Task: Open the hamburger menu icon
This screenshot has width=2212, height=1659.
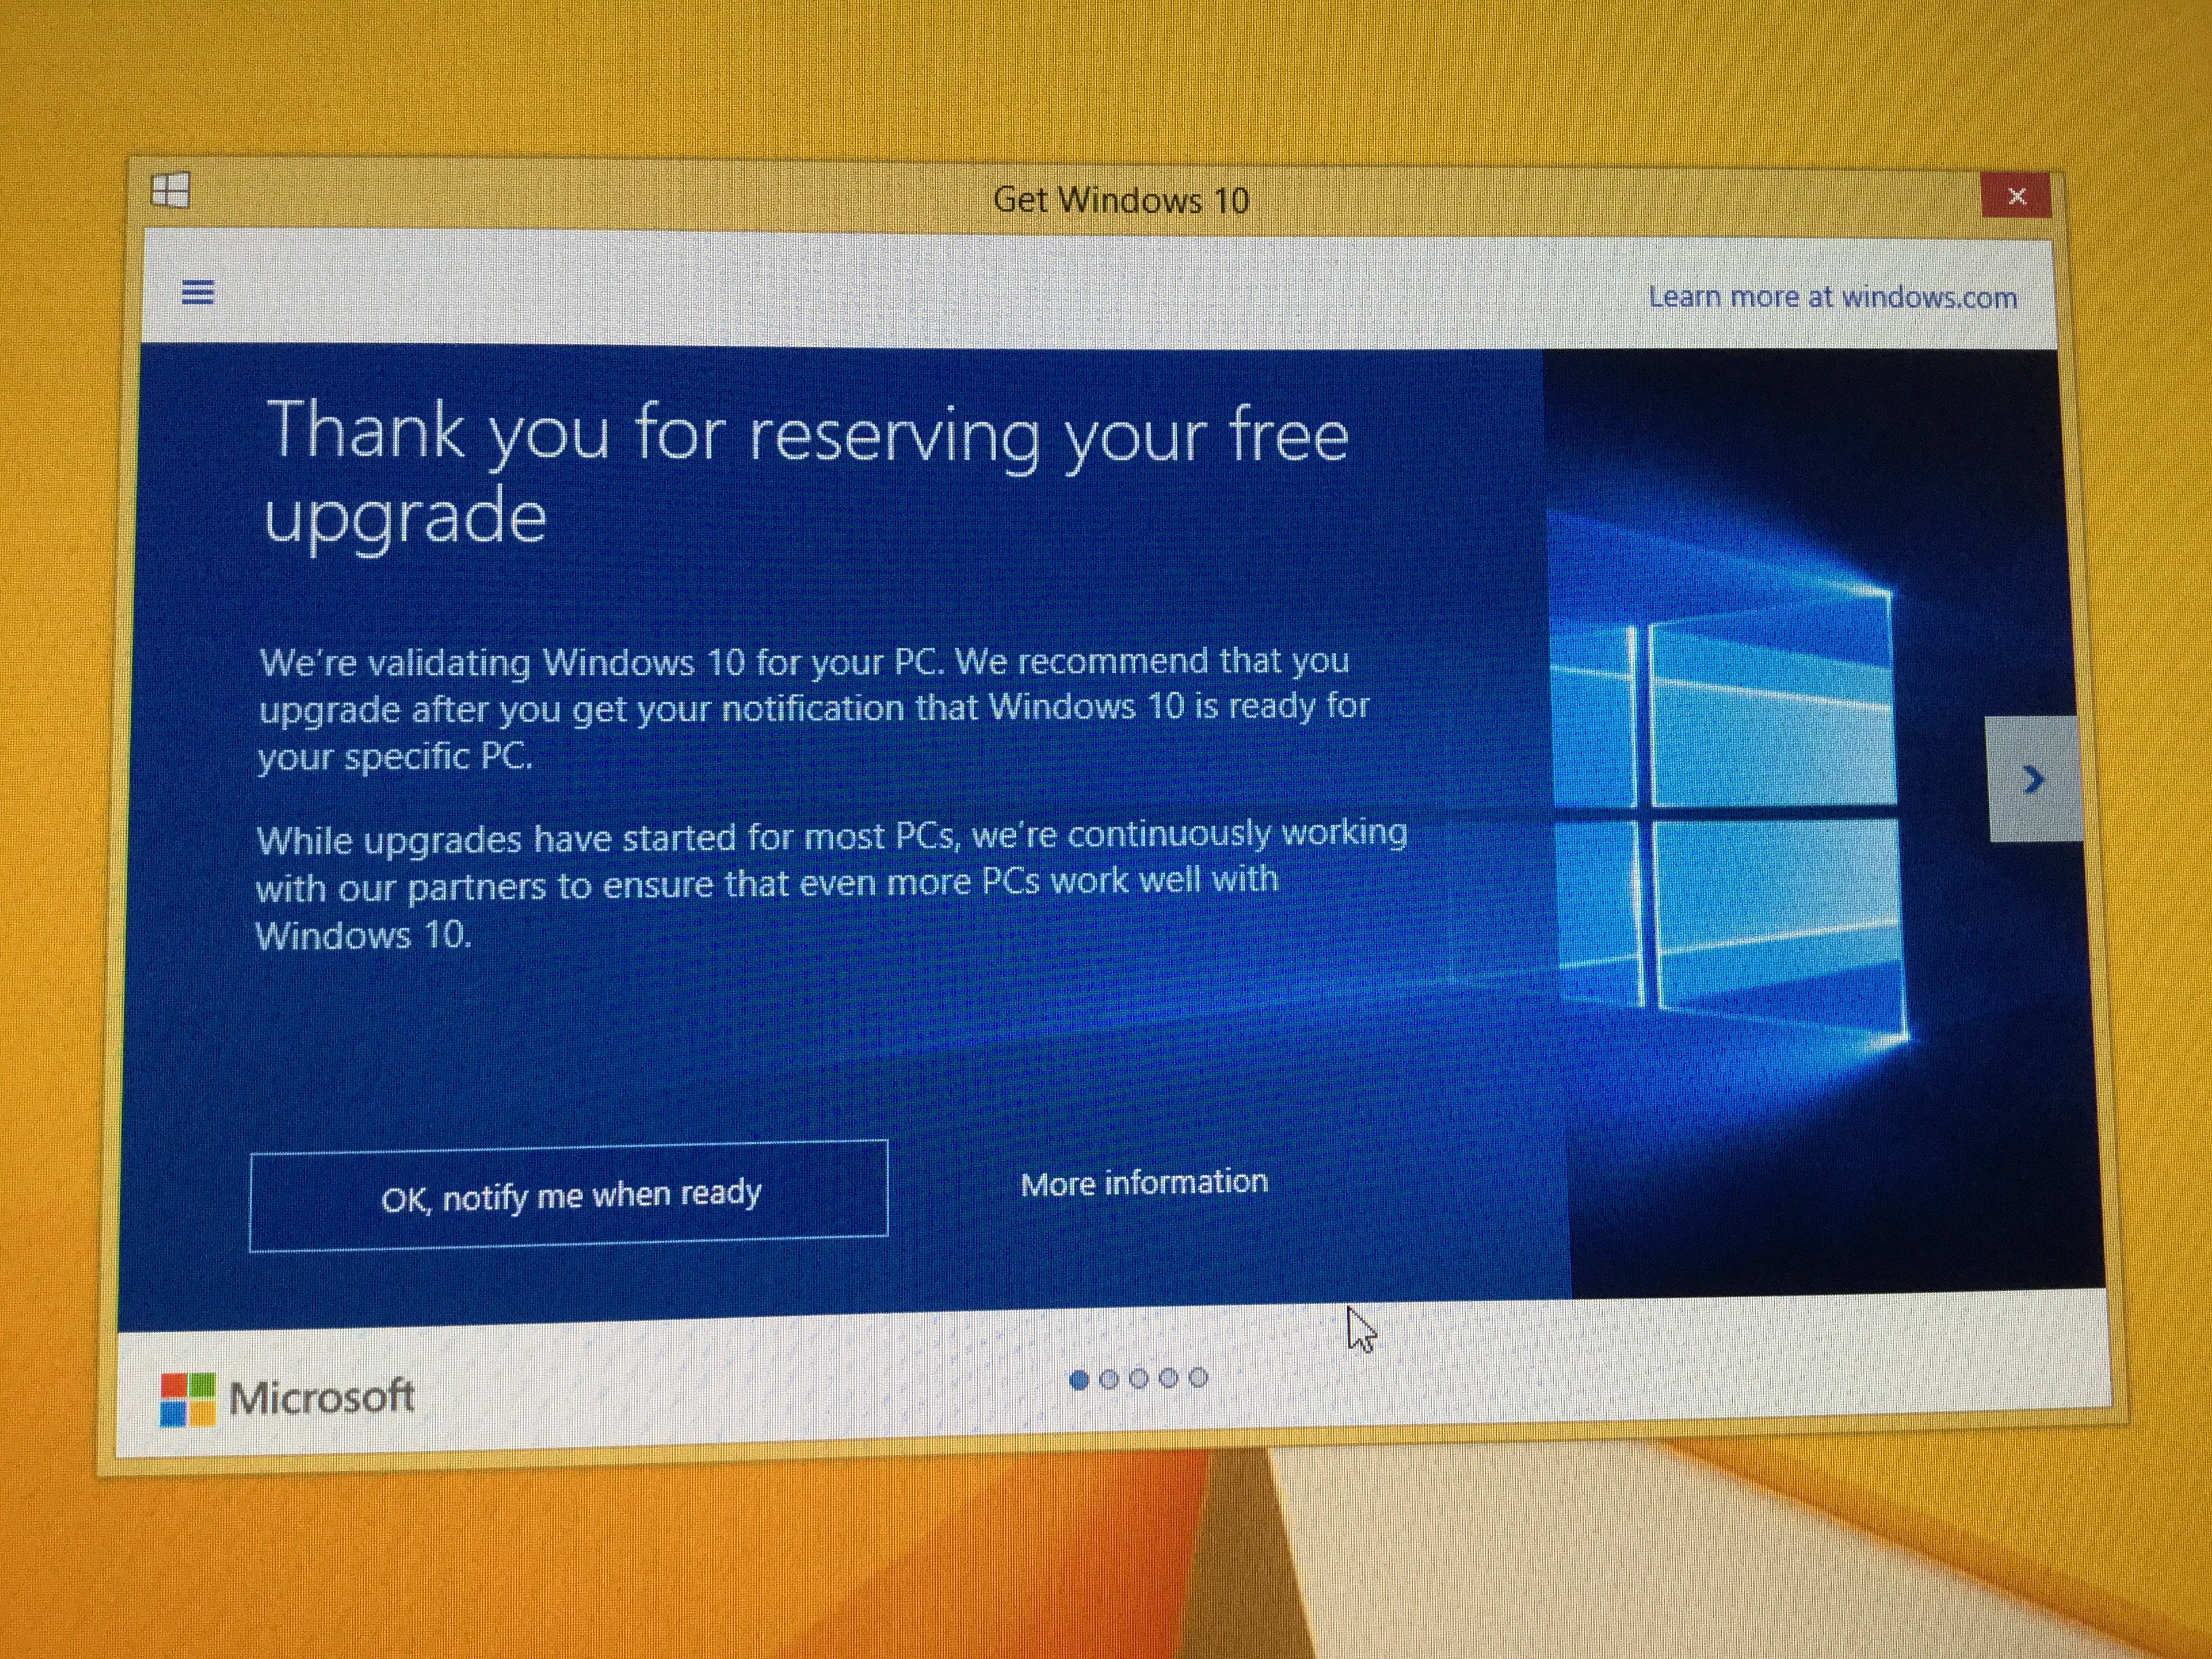Action: [x=198, y=292]
